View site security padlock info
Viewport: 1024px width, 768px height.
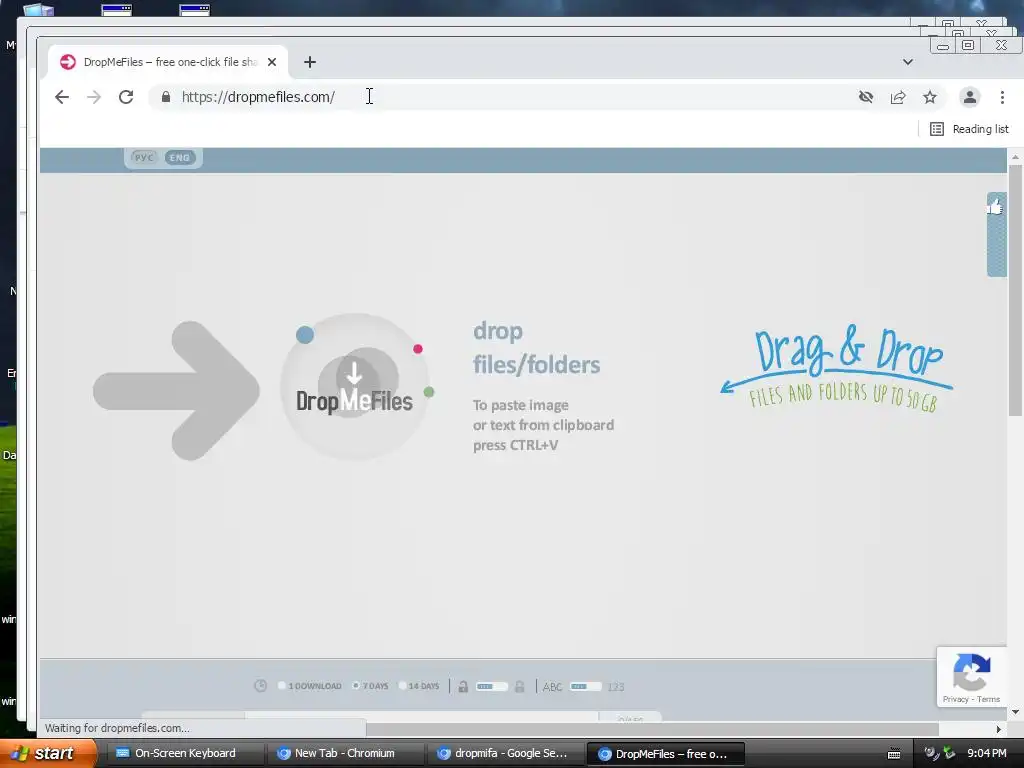coord(166,97)
